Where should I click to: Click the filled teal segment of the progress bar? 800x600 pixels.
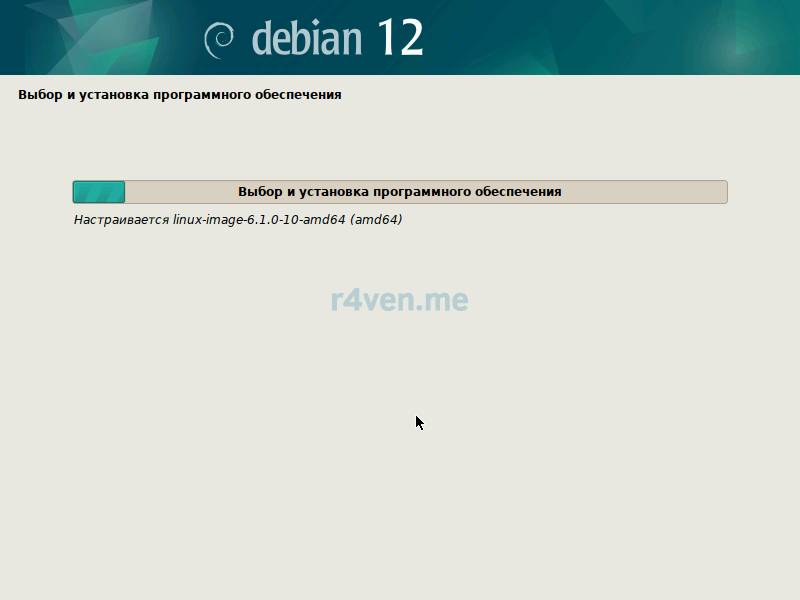[x=99, y=192]
